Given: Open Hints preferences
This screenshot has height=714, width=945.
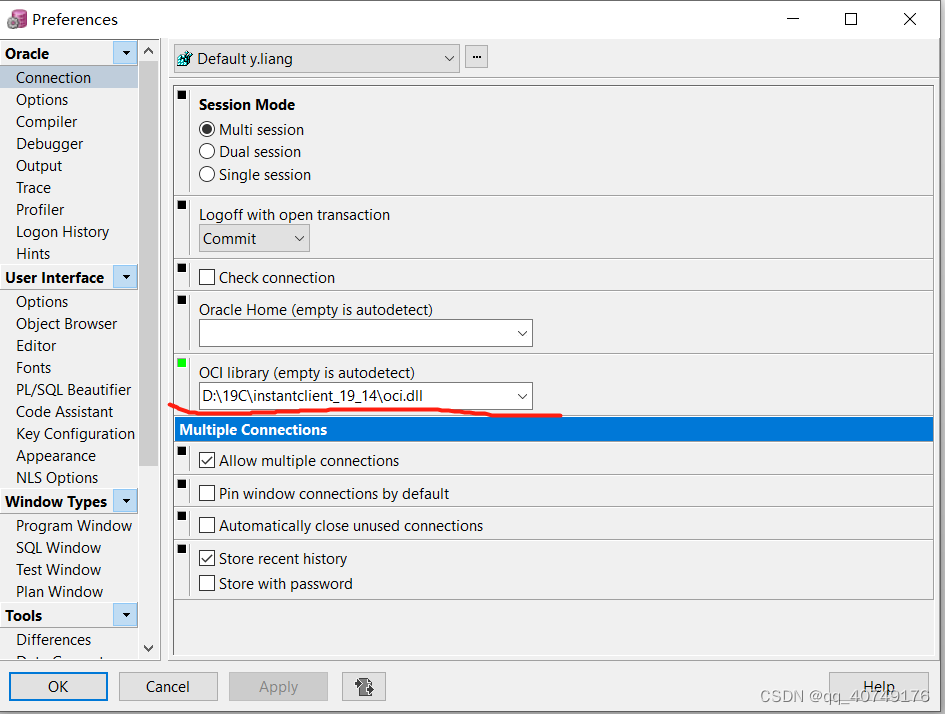Looking at the screenshot, I should (33, 254).
